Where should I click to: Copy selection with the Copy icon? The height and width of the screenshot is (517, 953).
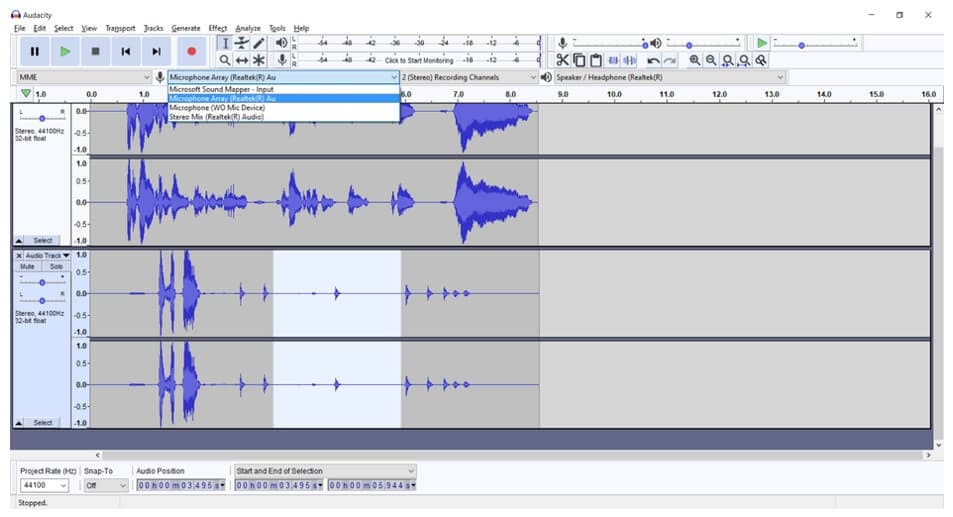[x=579, y=60]
